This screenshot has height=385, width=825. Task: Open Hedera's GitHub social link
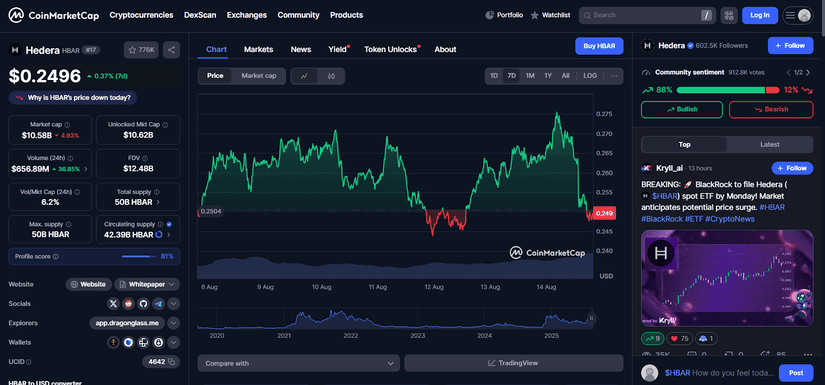pos(143,303)
